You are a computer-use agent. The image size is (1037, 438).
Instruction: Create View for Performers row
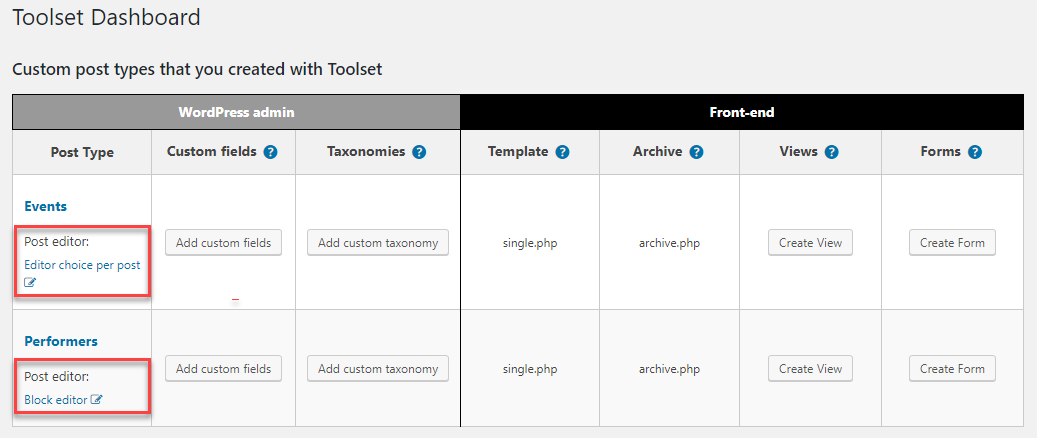pyautogui.click(x=810, y=369)
